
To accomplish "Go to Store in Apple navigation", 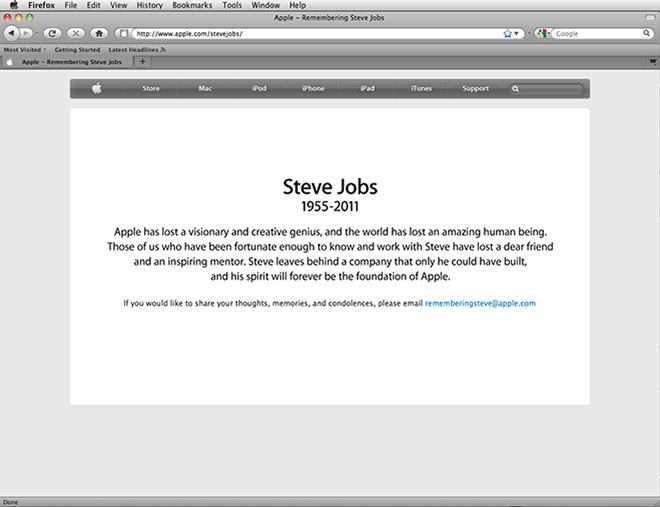I will [151, 88].
